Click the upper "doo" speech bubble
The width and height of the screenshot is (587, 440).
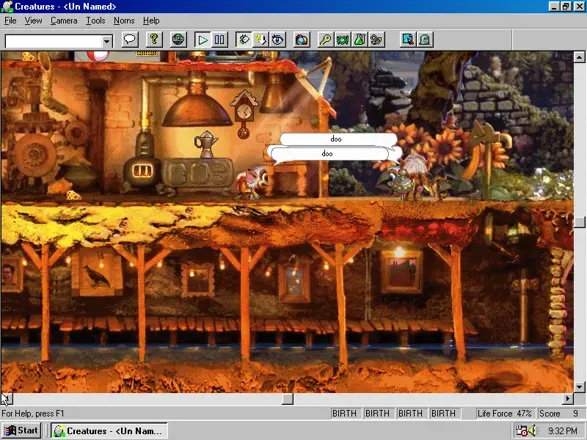pos(338,139)
